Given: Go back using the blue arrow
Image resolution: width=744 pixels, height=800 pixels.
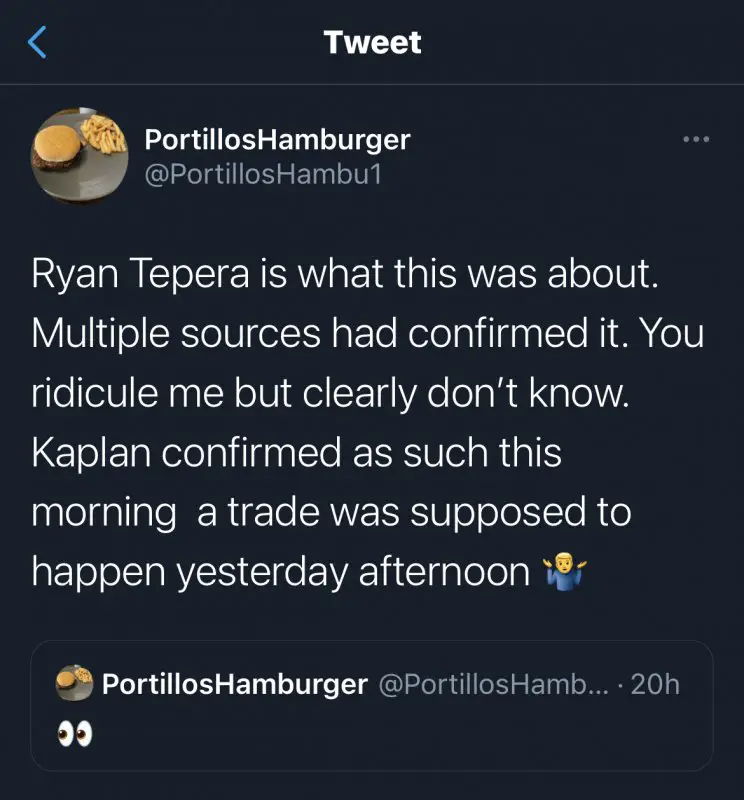Looking at the screenshot, I should pyautogui.click(x=37, y=42).
